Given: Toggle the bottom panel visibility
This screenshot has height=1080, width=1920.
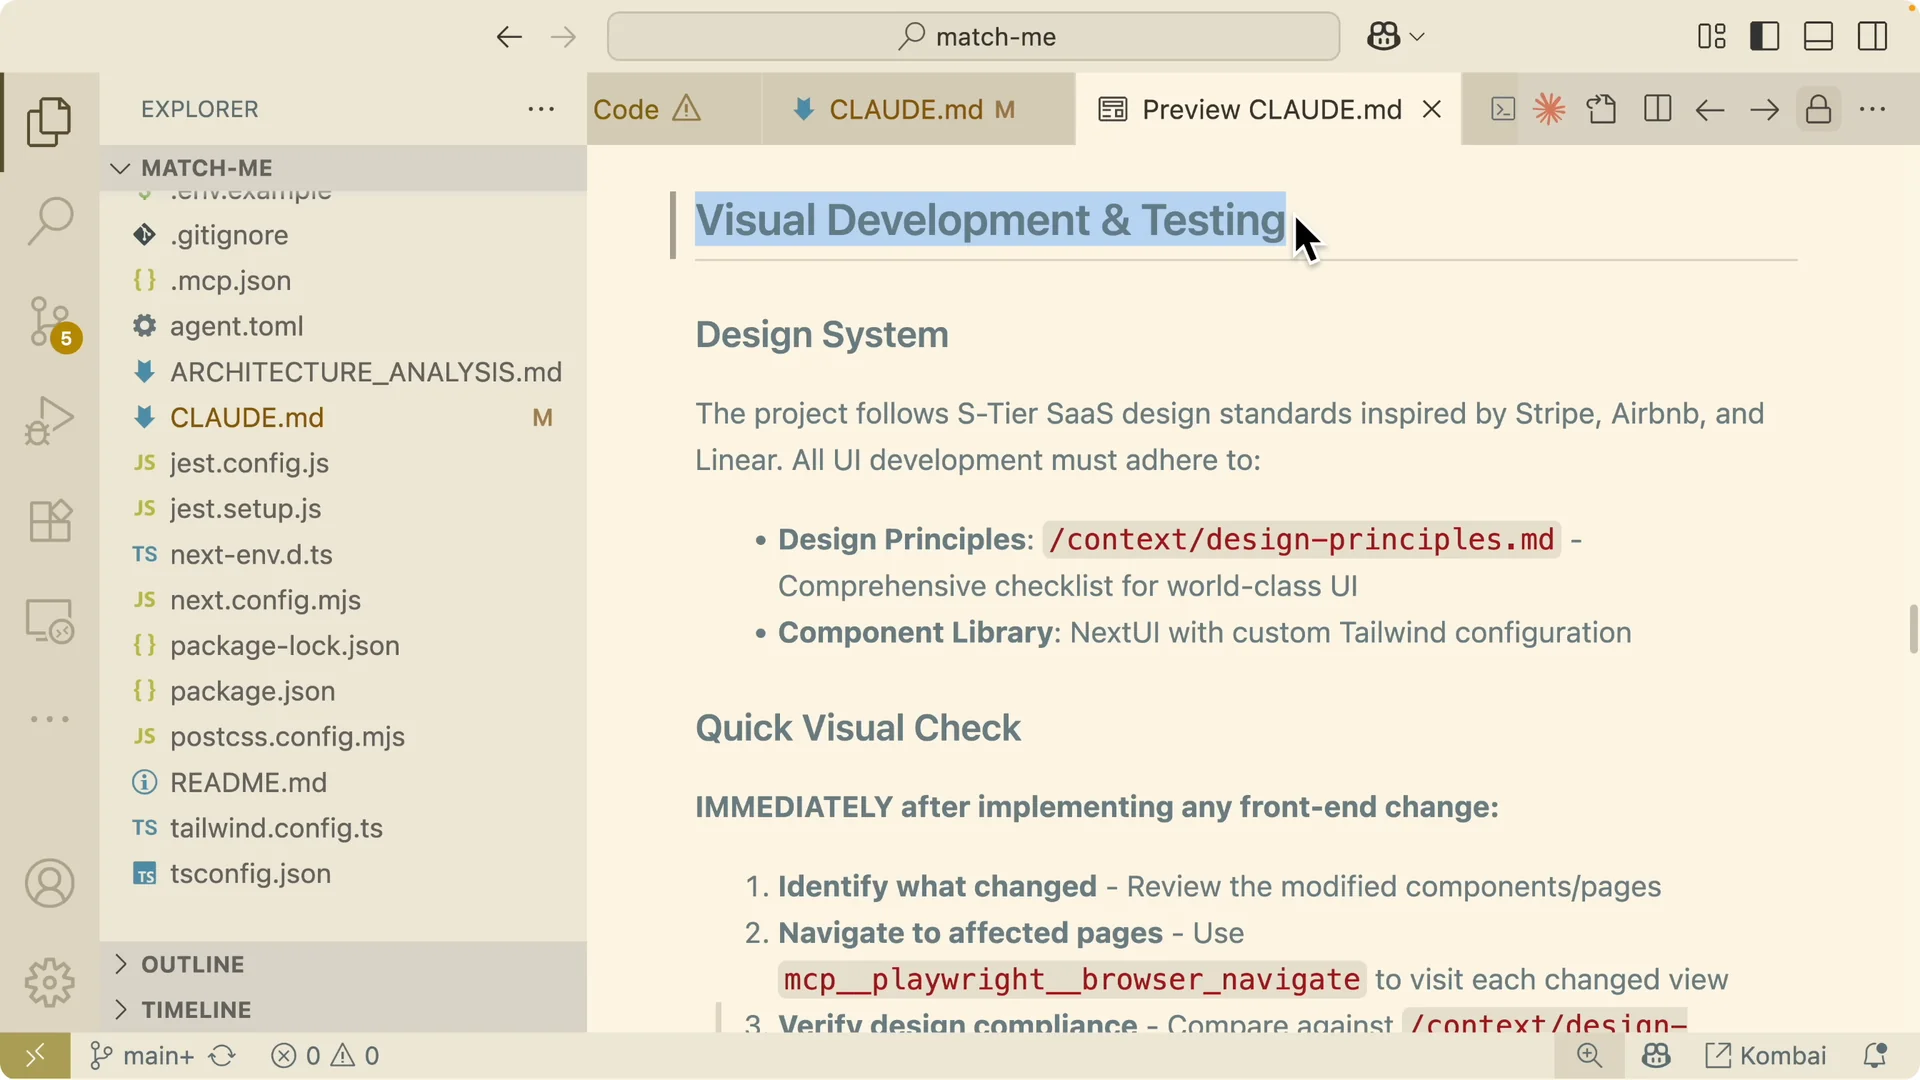Looking at the screenshot, I should 1818,37.
